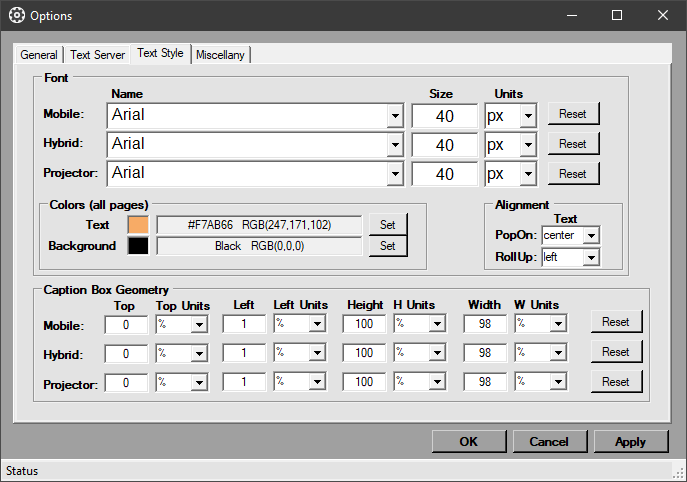
Task: Open Projector Top Units dropdown
Action: tap(199, 383)
